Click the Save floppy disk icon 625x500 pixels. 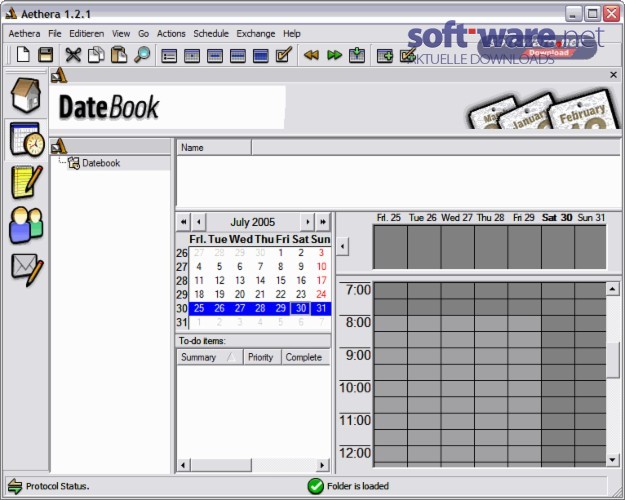(45, 55)
